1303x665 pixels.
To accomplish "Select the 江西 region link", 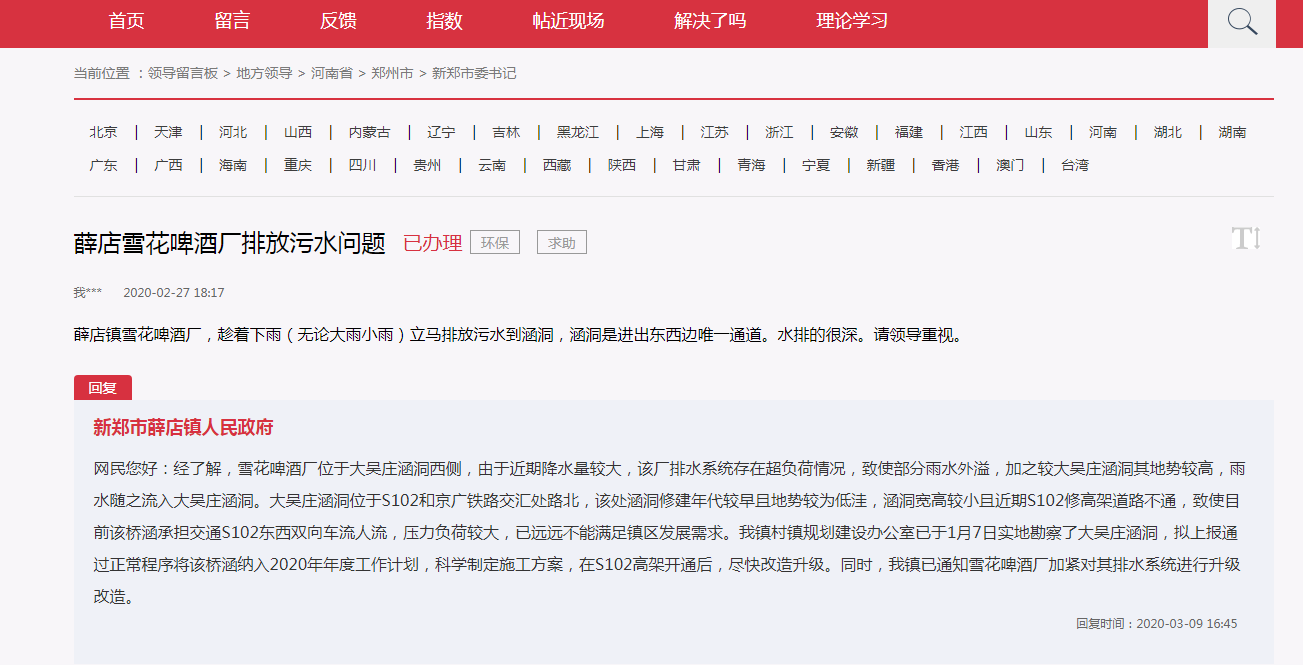I will [x=974, y=132].
